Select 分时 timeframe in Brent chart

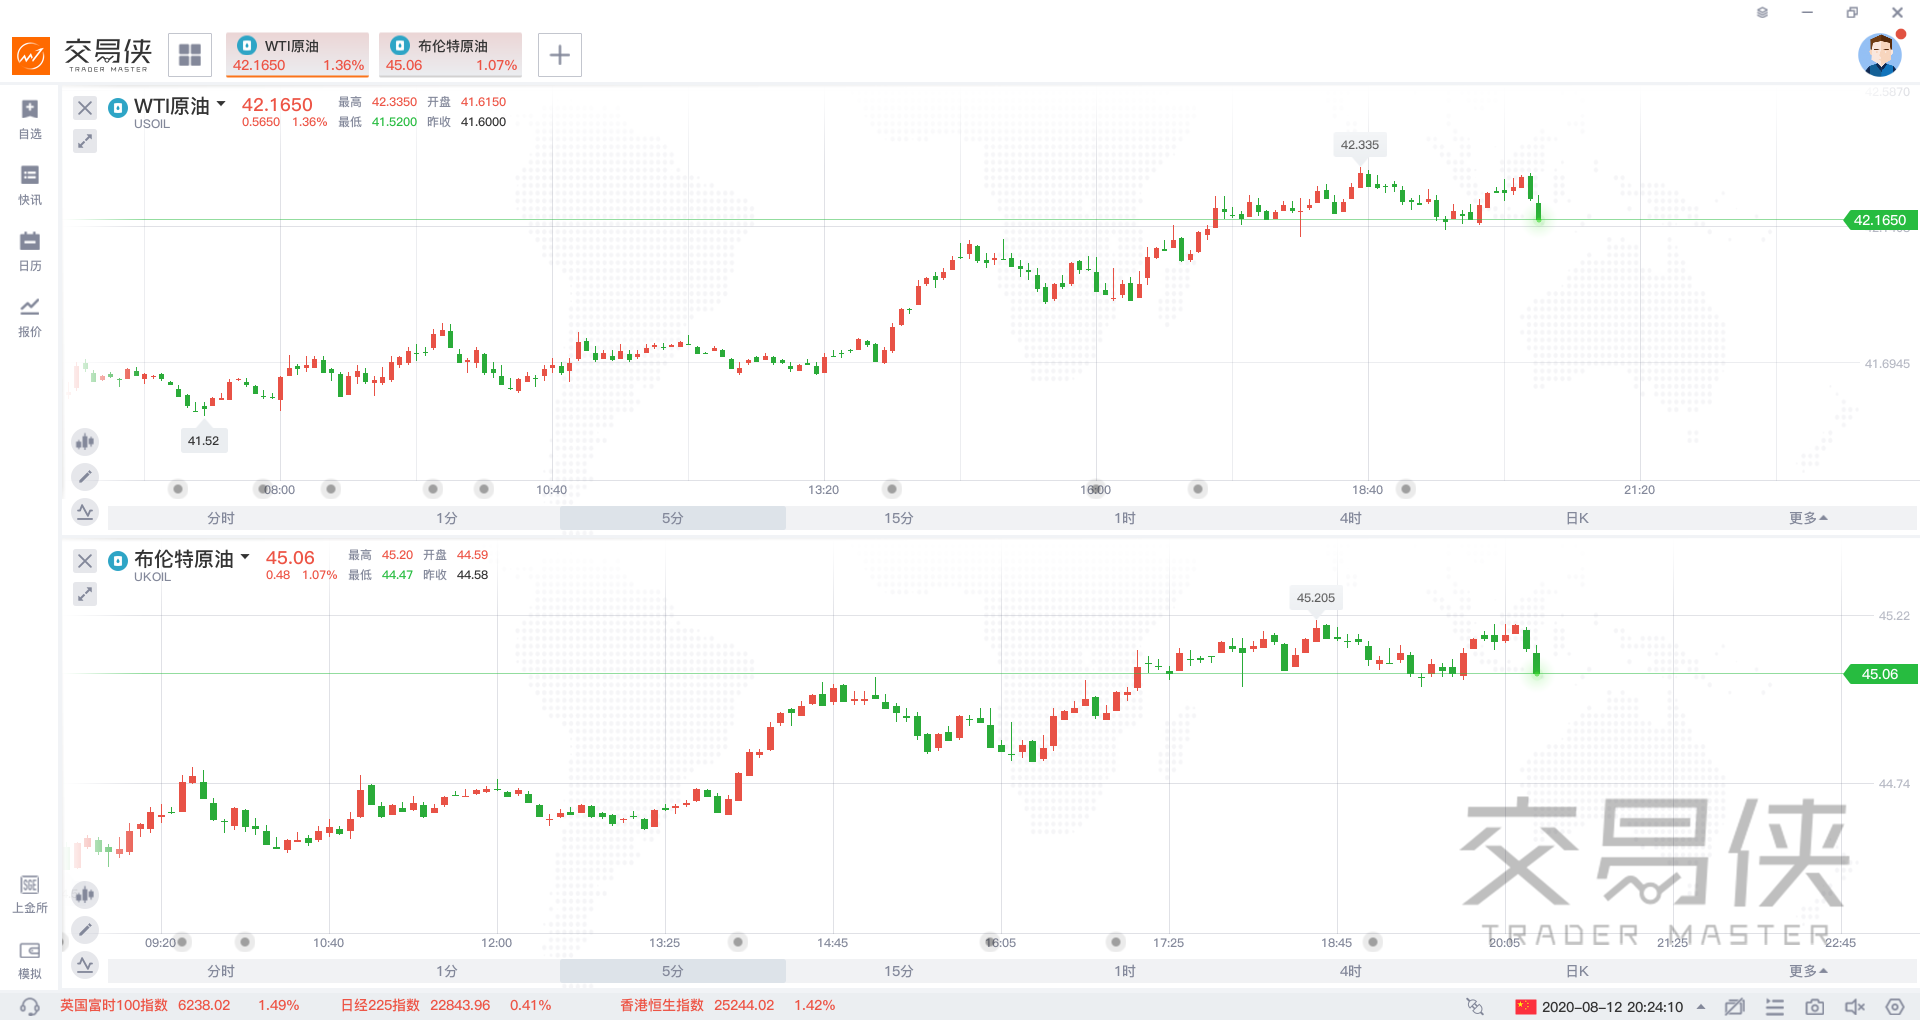pos(221,971)
